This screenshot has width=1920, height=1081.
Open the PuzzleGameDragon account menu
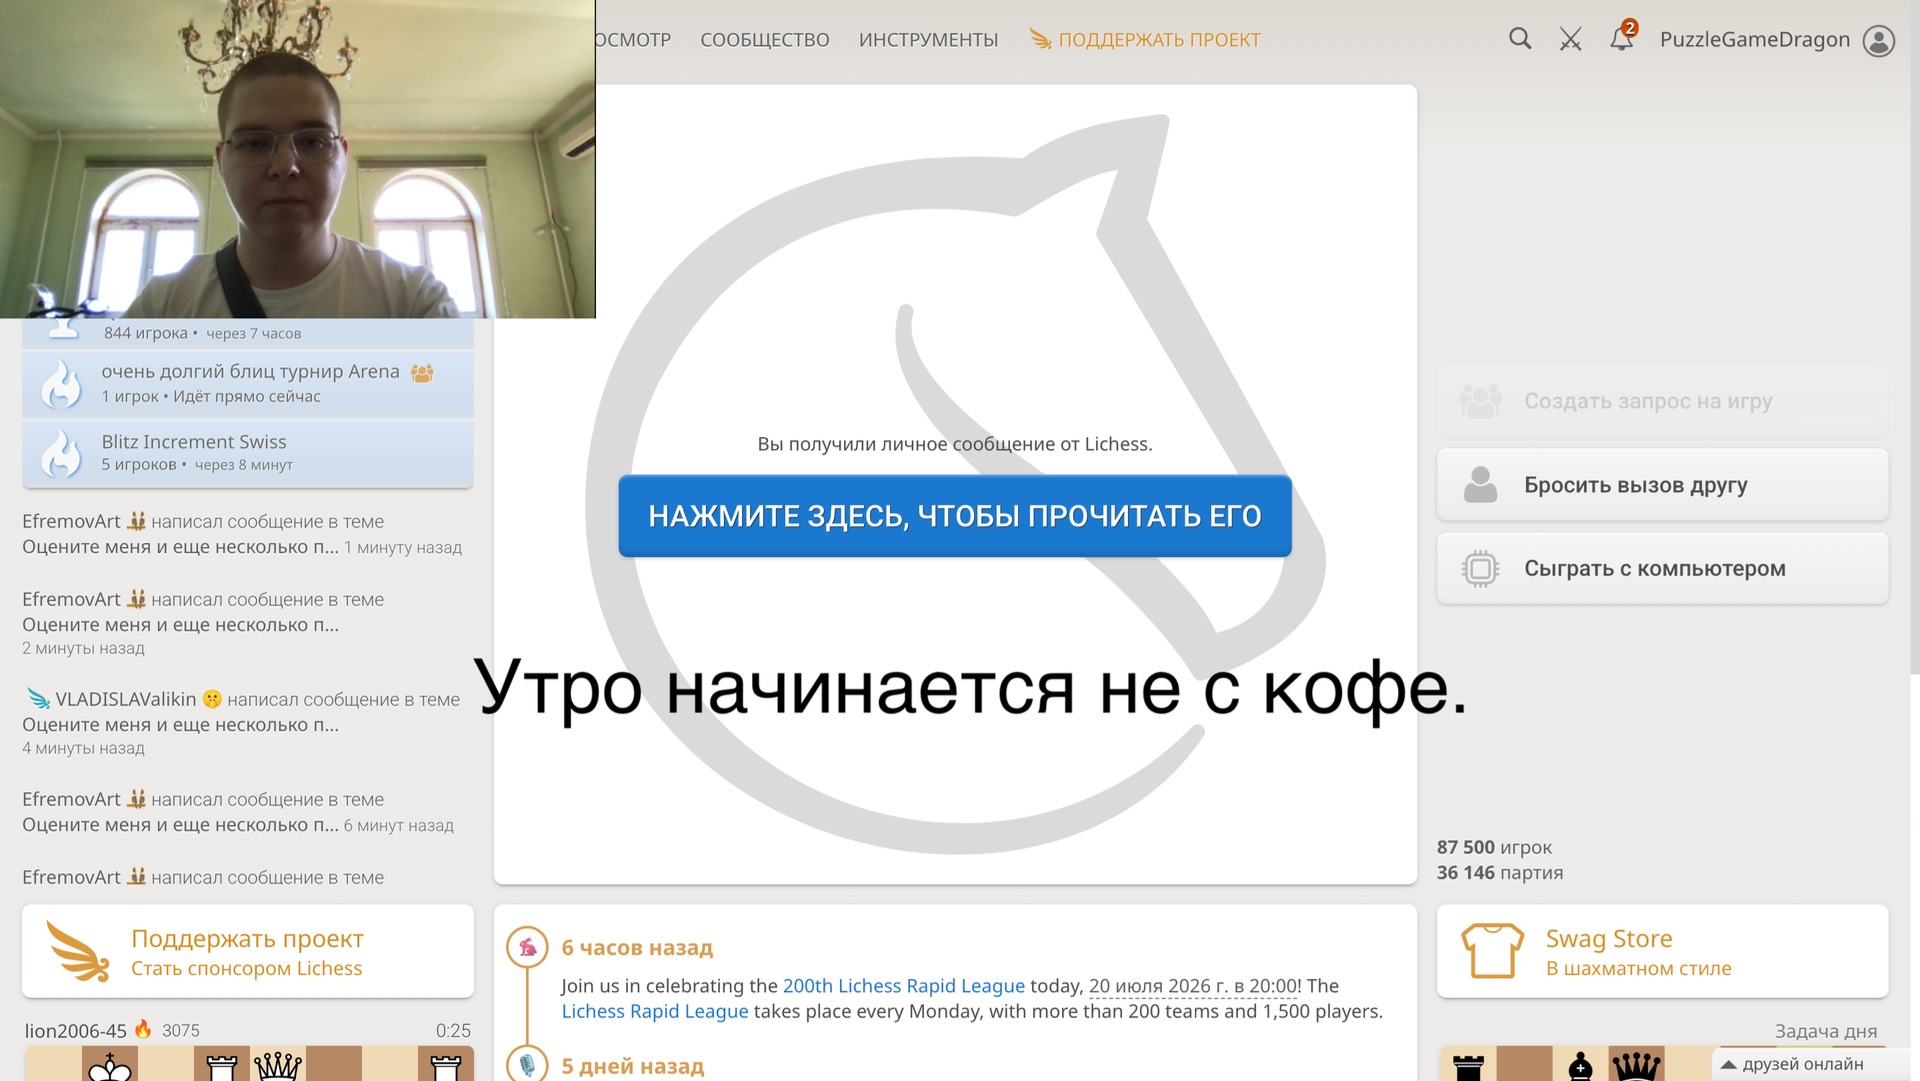(x=1755, y=40)
